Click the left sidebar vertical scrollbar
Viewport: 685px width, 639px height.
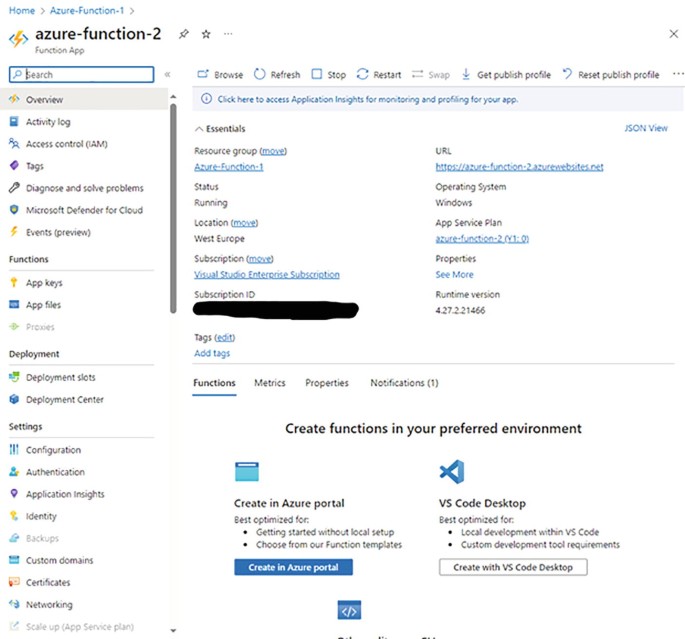pyautogui.click(x=173, y=200)
